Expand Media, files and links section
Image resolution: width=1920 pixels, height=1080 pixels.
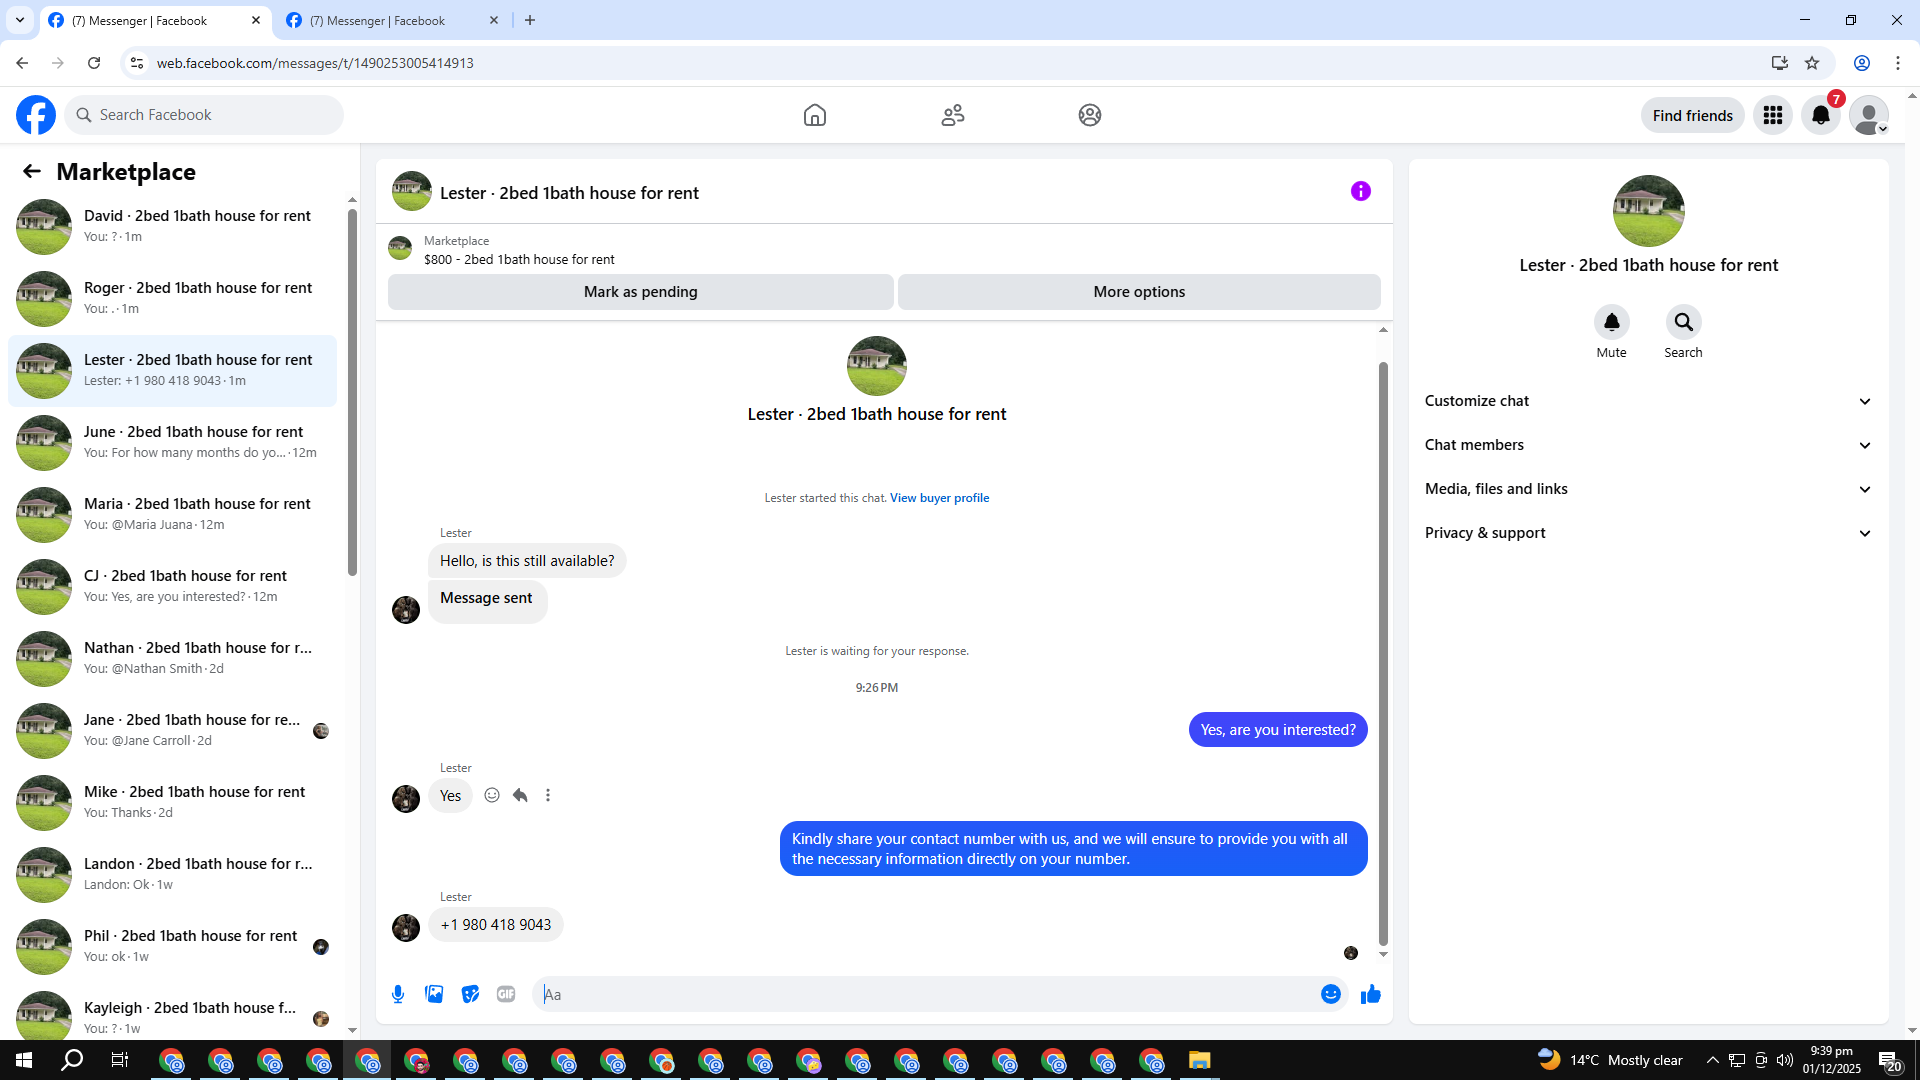(1648, 489)
